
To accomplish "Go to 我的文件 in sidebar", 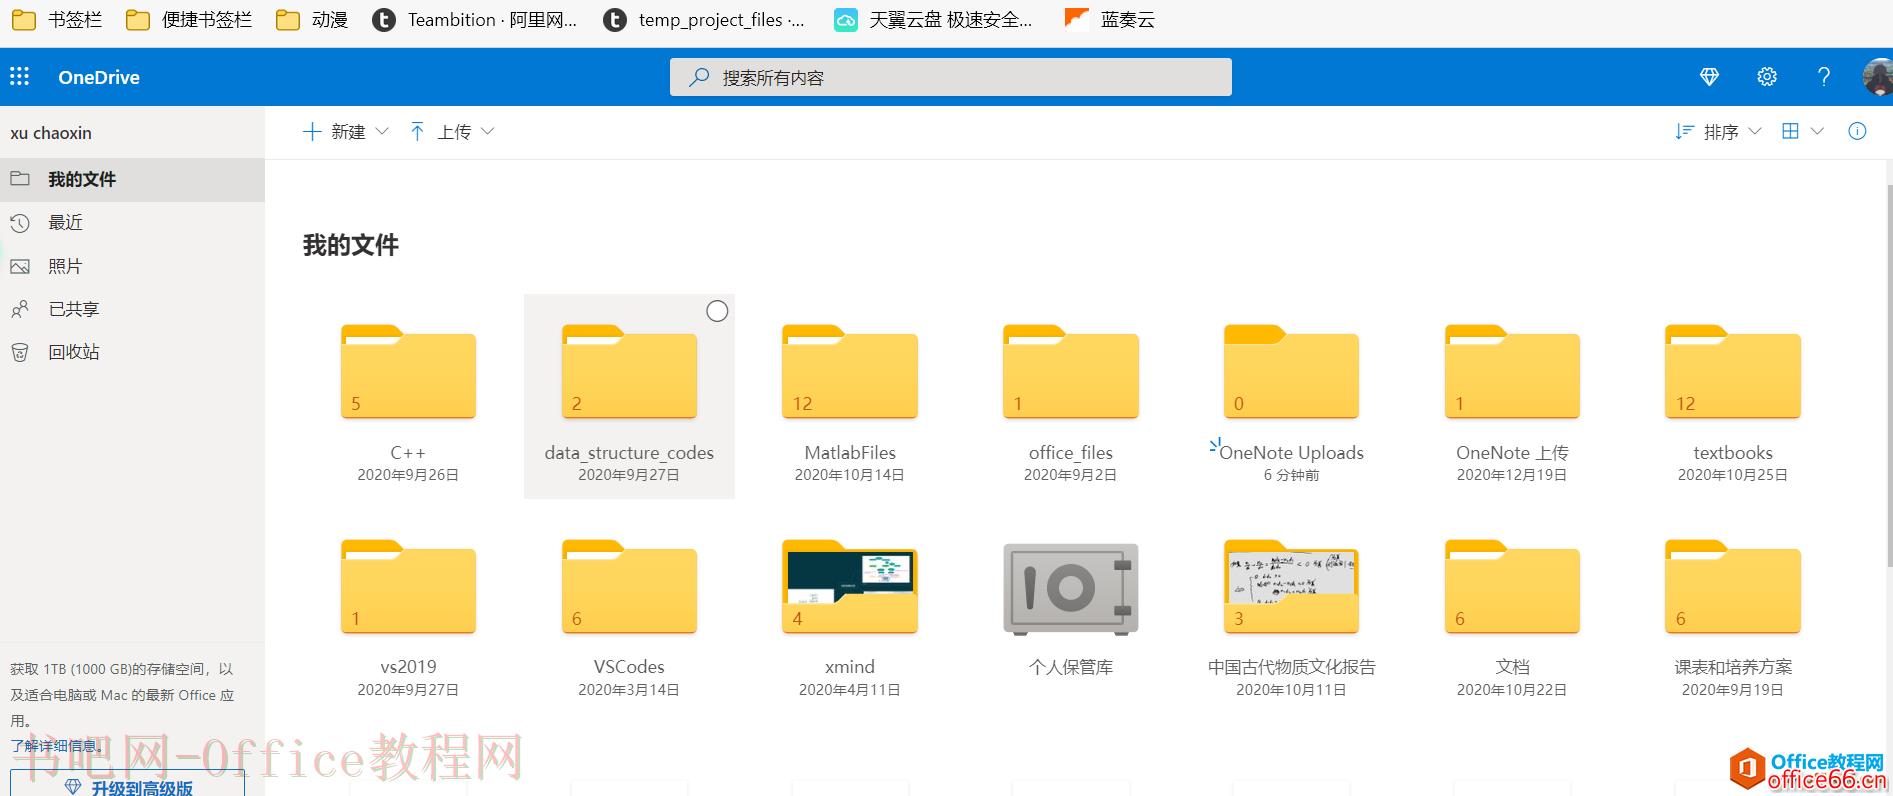I will (x=132, y=179).
